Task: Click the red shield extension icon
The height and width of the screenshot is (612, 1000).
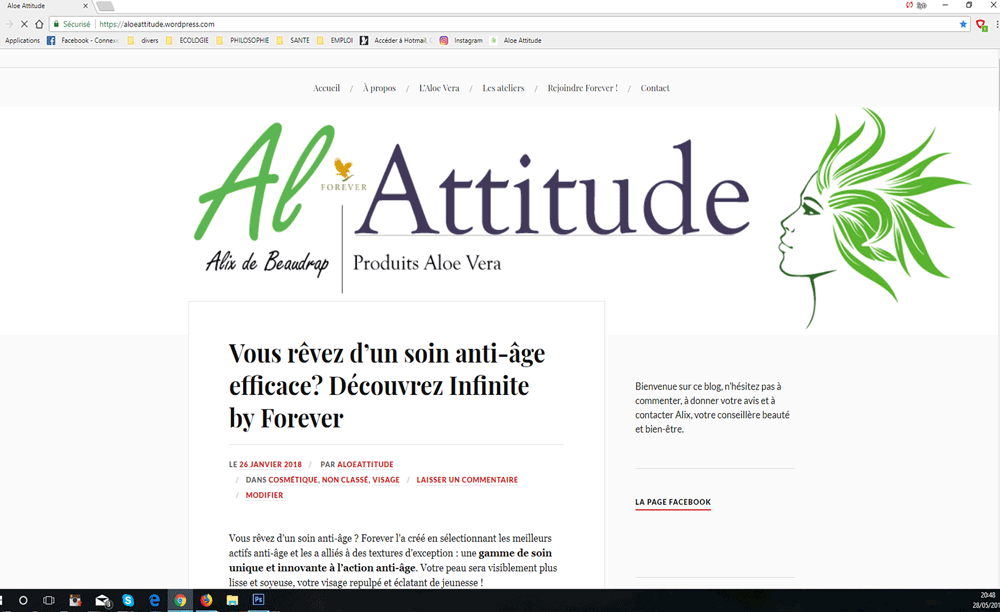Action: click(x=982, y=25)
